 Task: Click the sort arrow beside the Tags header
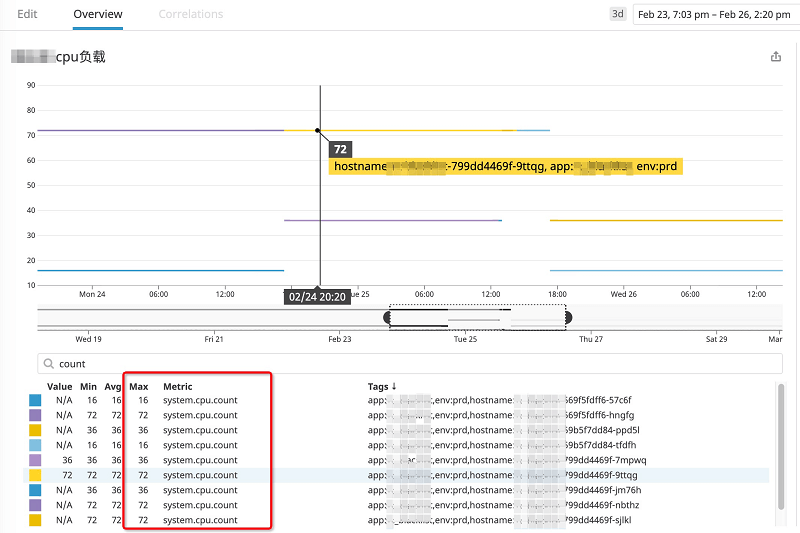point(394,386)
